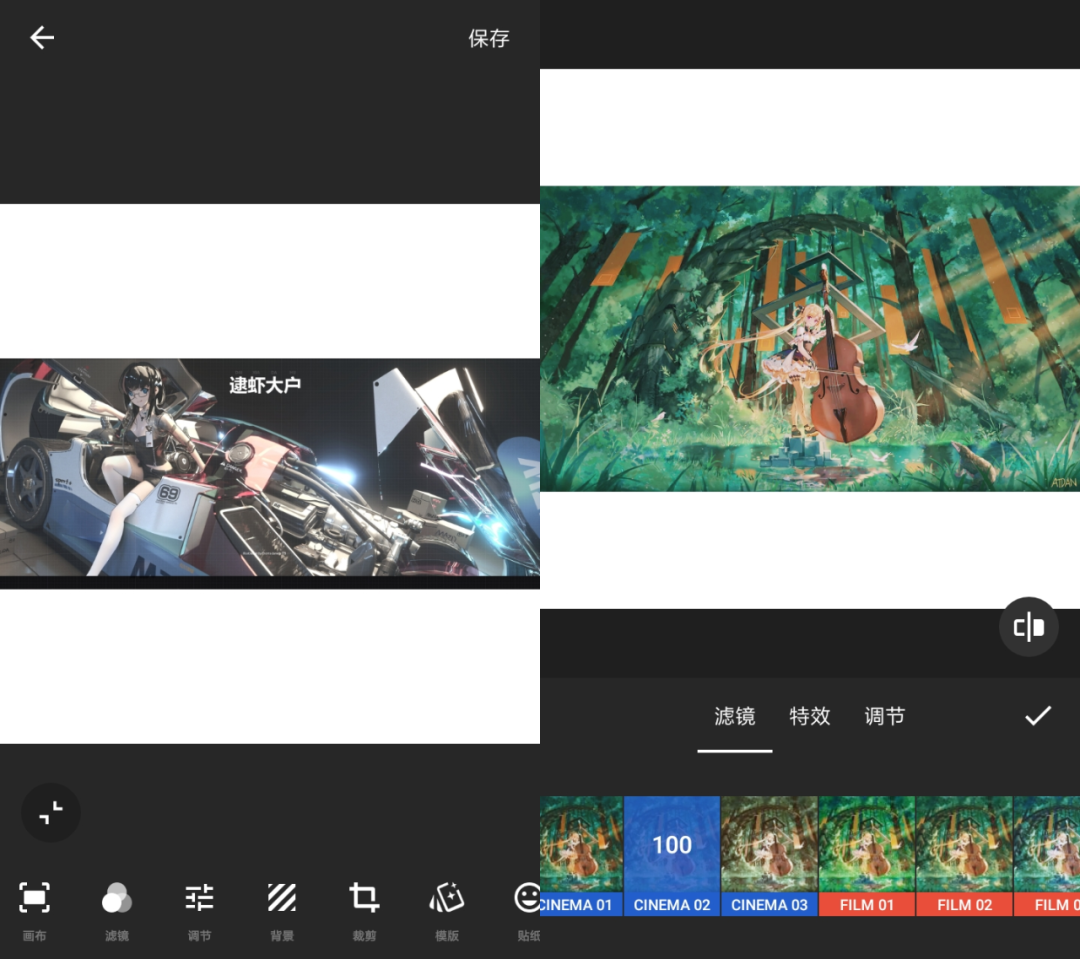Open the 画布 canvas tool

(34, 909)
